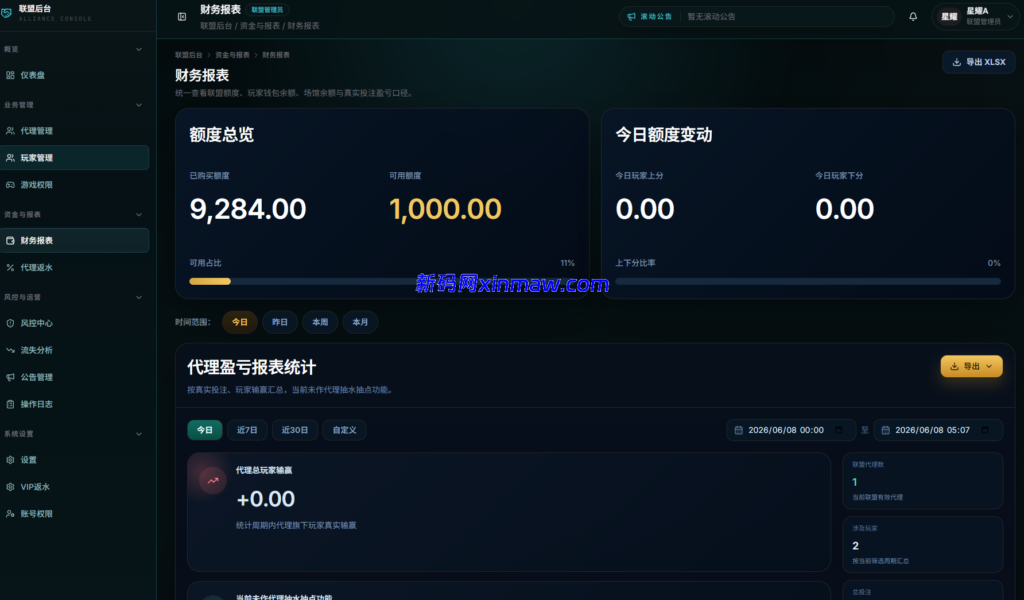Switch report to 近30日 tab

tap(295, 430)
